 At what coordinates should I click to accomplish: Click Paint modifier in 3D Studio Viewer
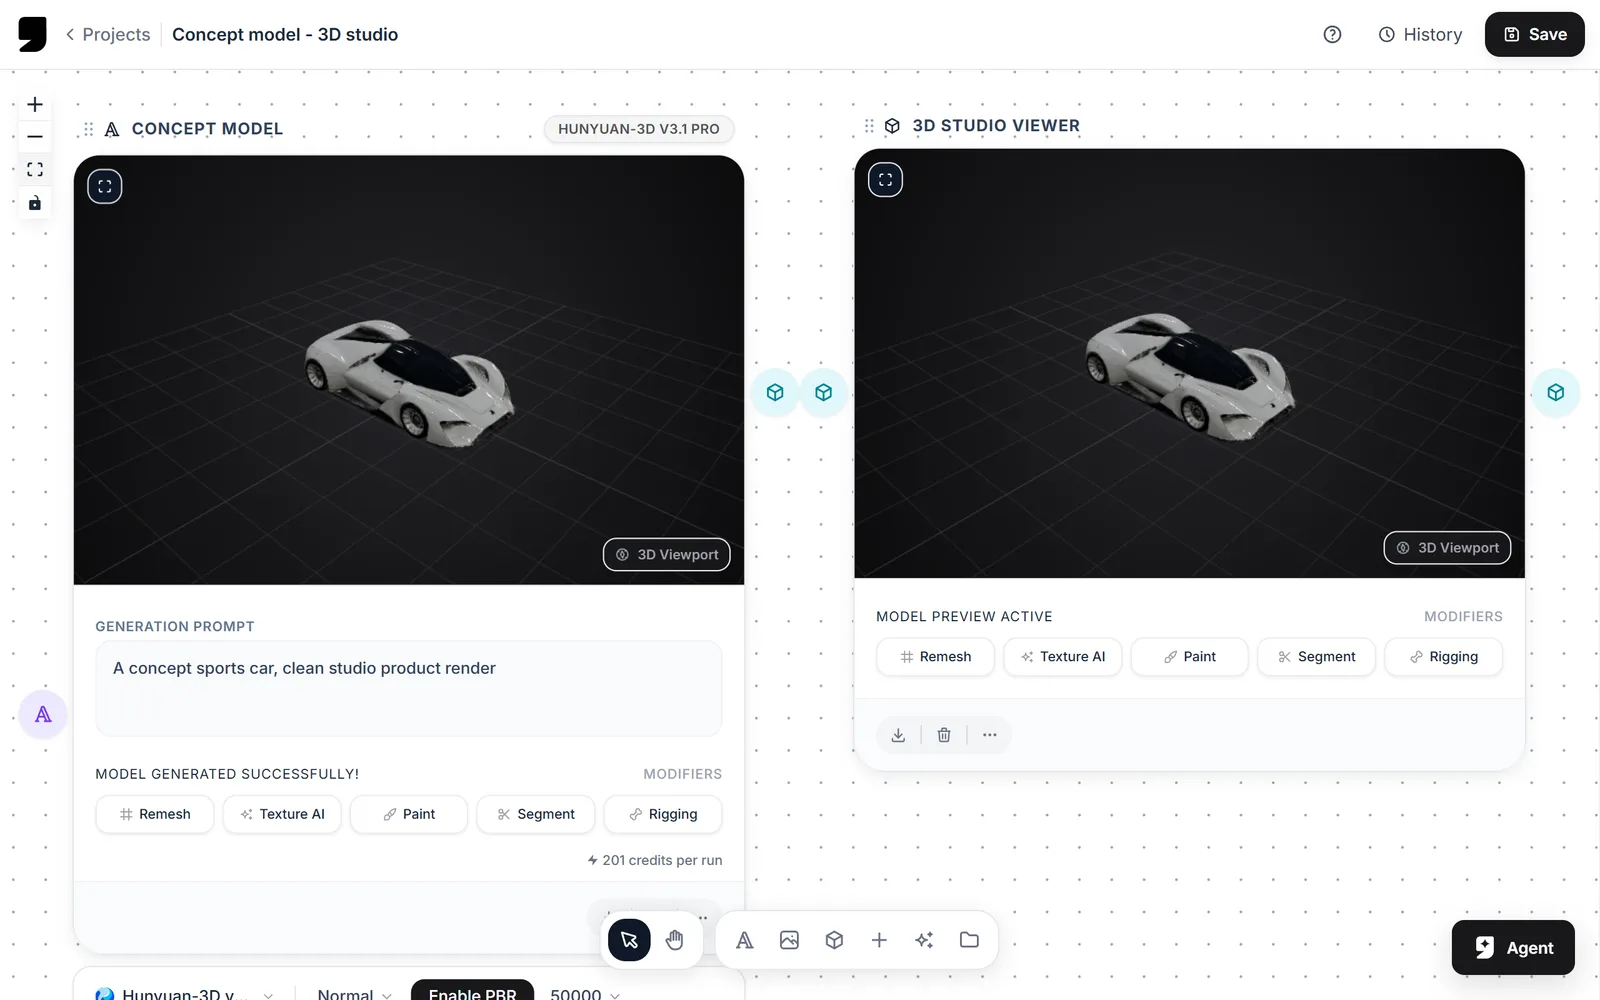pyautogui.click(x=1189, y=657)
